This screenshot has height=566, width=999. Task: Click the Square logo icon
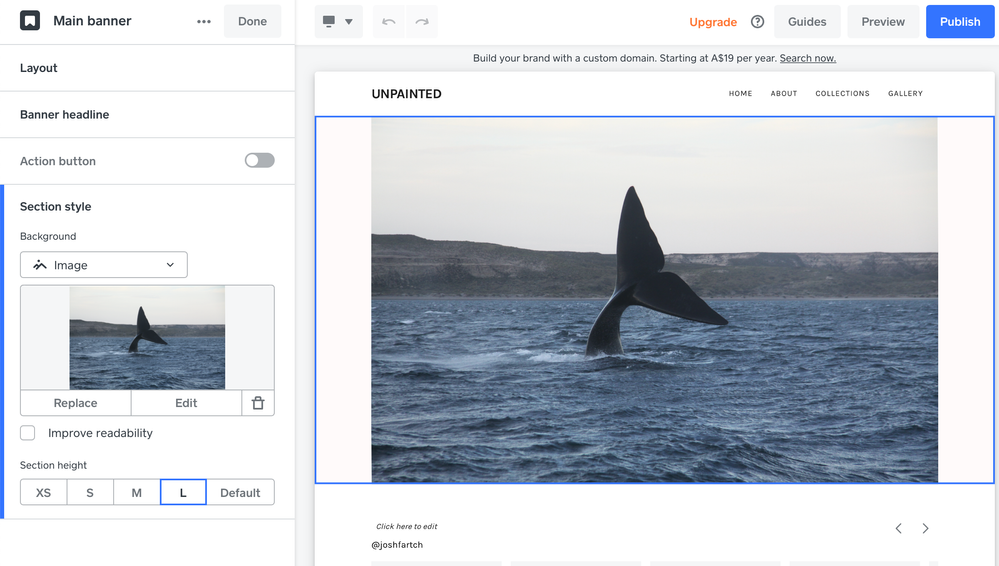tap(30, 21)
